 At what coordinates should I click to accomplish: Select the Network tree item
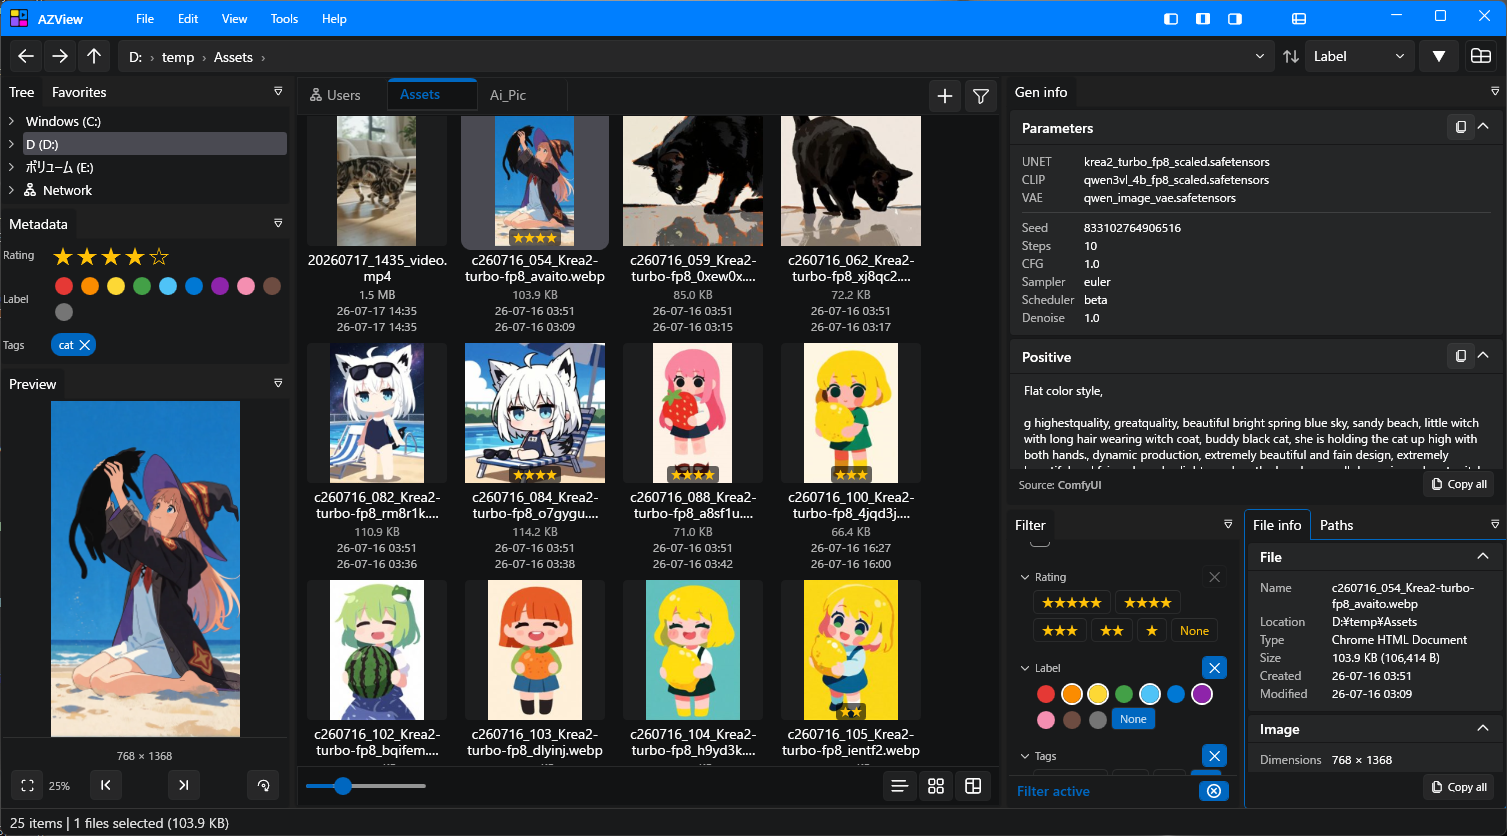[x=67, y=190]
